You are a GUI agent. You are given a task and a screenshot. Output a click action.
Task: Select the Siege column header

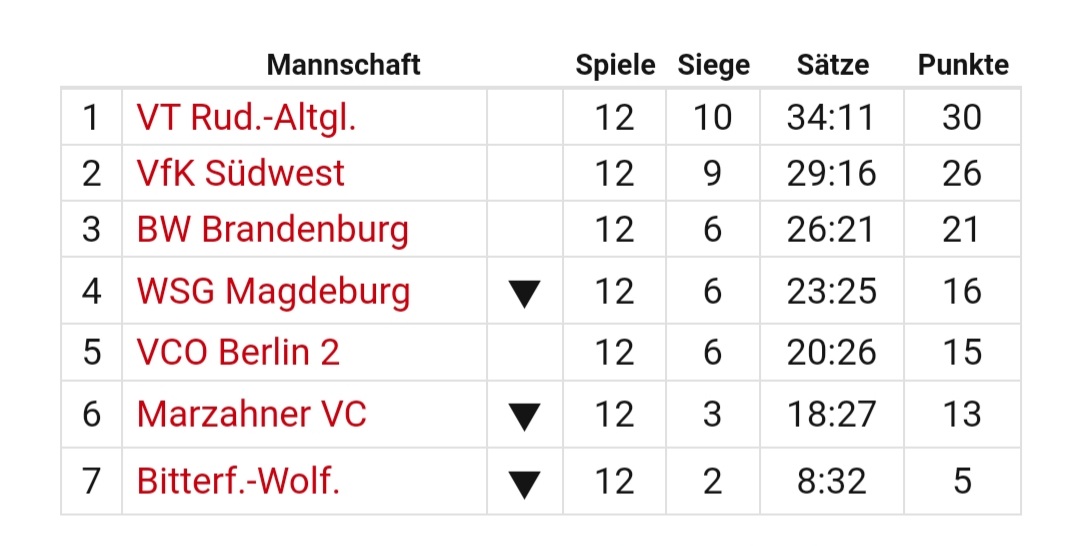click(x=713, y=66)
